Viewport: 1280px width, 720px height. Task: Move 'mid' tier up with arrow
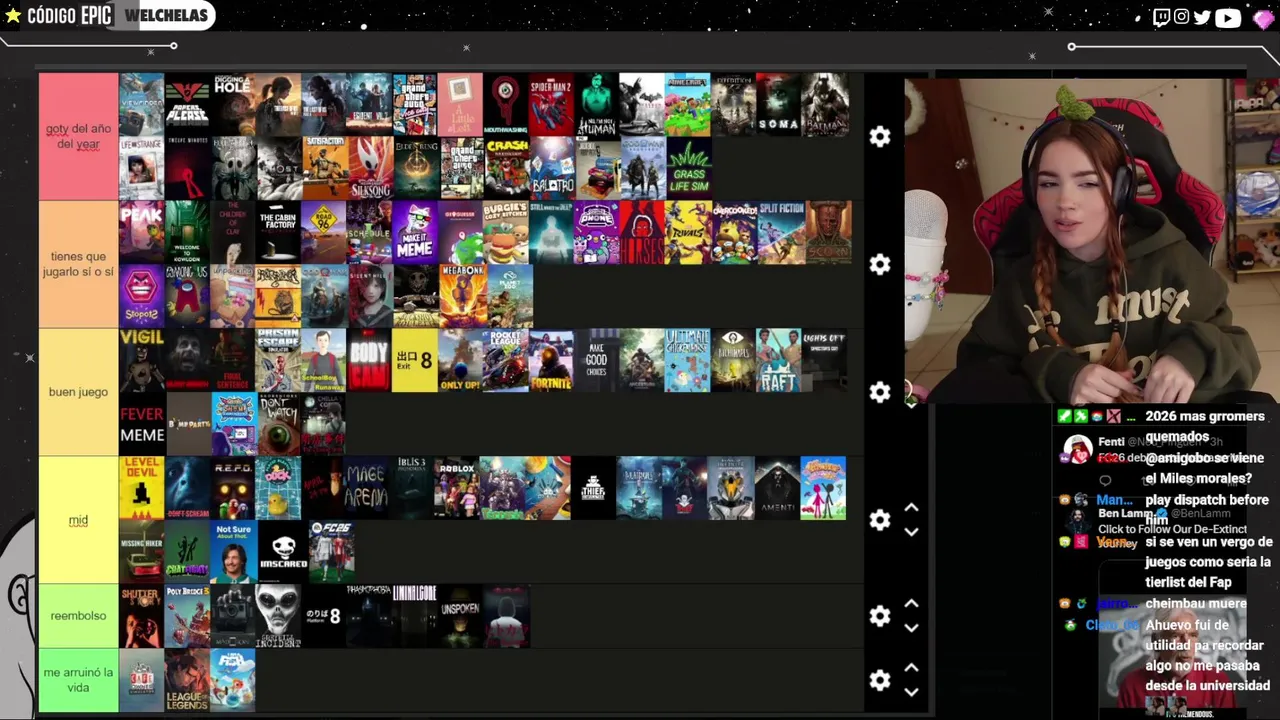click(911, 508)
